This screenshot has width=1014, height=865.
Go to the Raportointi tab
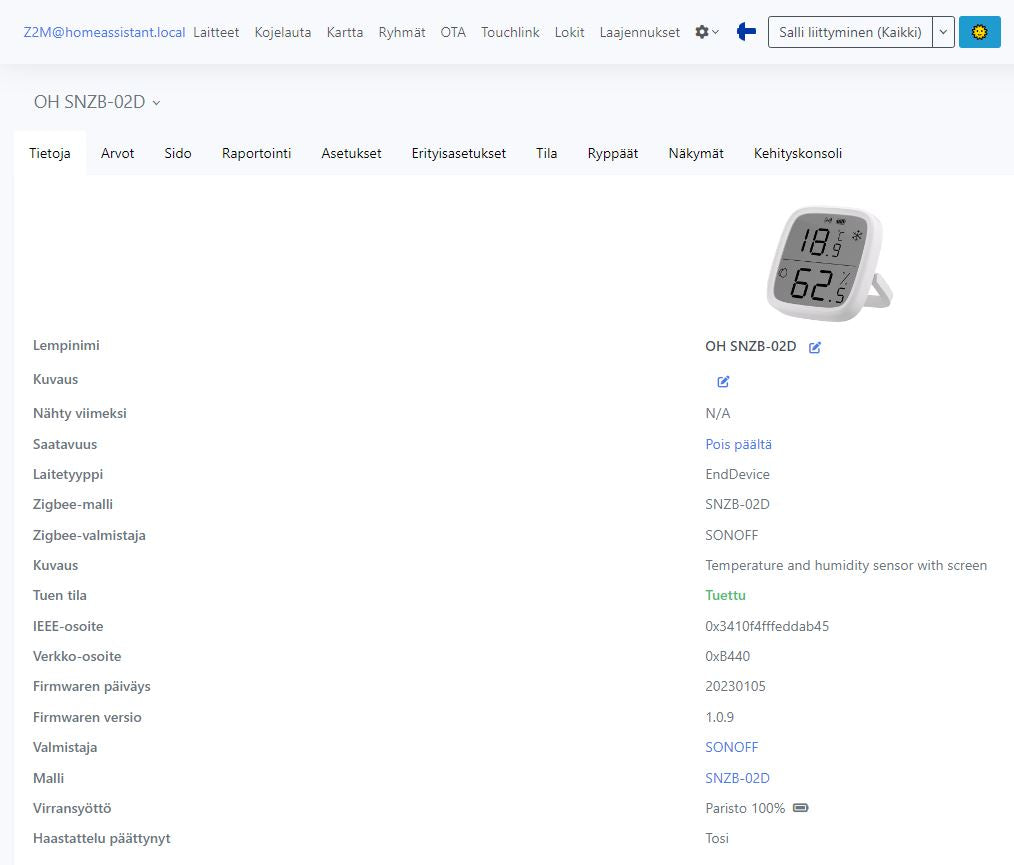pyautogui.click(x=256, y=153)
